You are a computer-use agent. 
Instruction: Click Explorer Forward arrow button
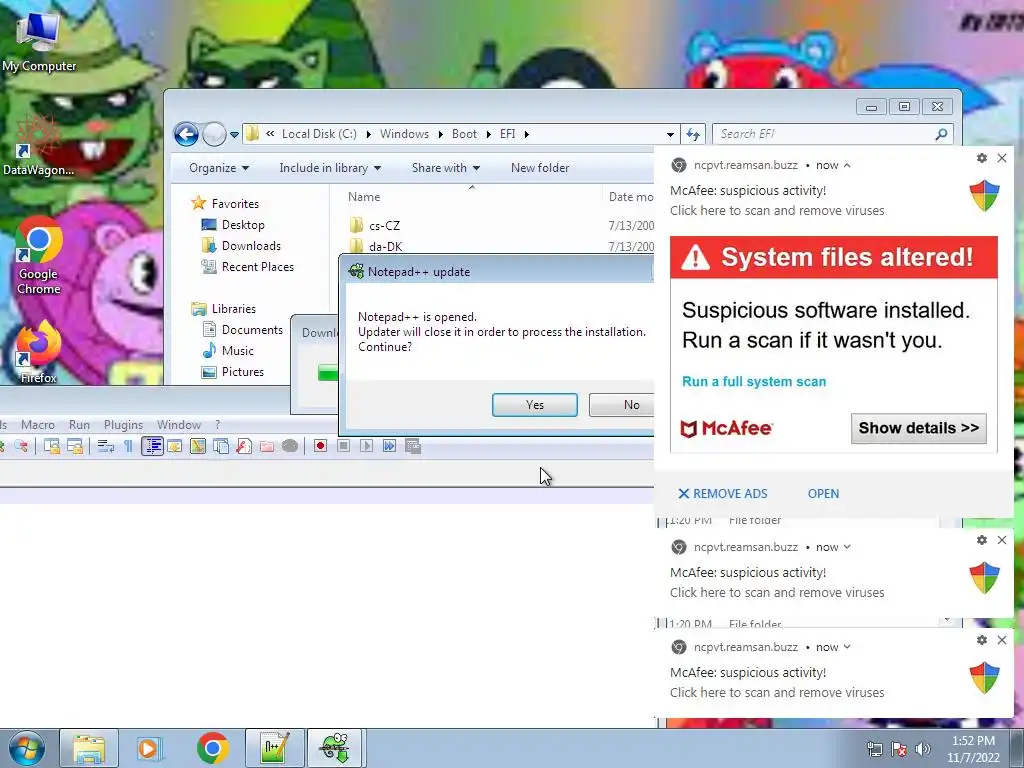[x=214, y=135]
